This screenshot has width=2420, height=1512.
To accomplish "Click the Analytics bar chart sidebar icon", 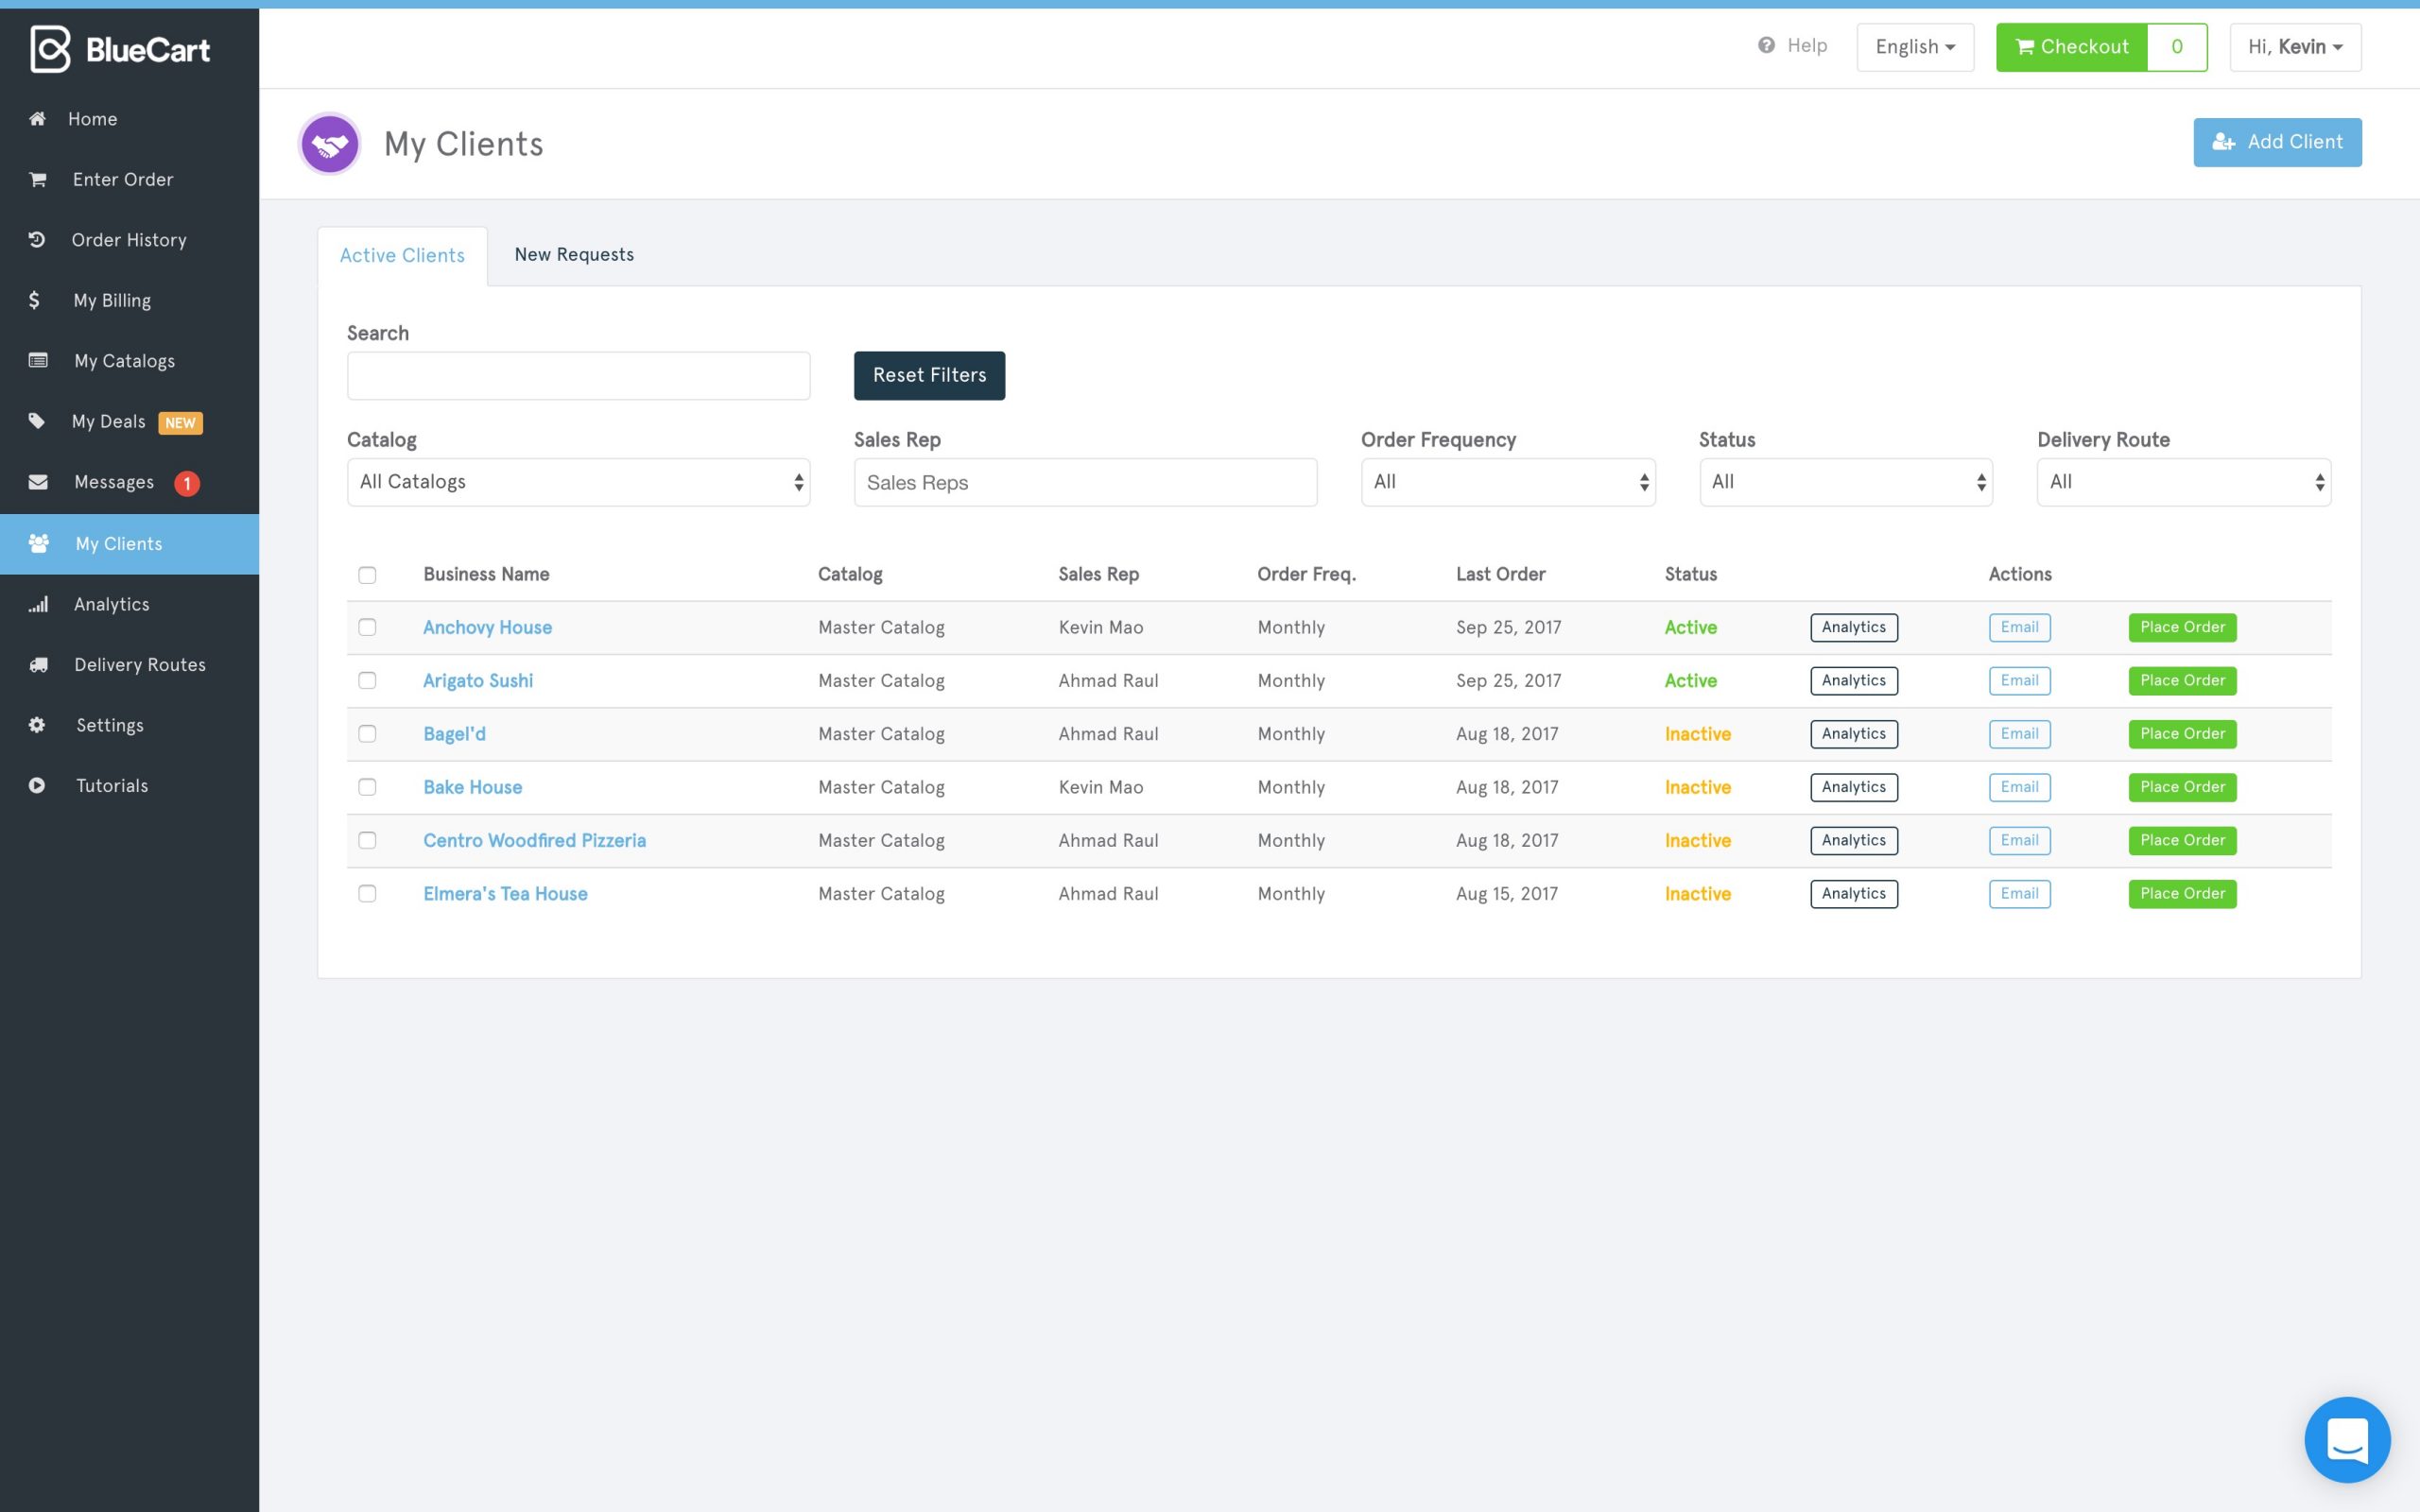I will pos(38,604).
